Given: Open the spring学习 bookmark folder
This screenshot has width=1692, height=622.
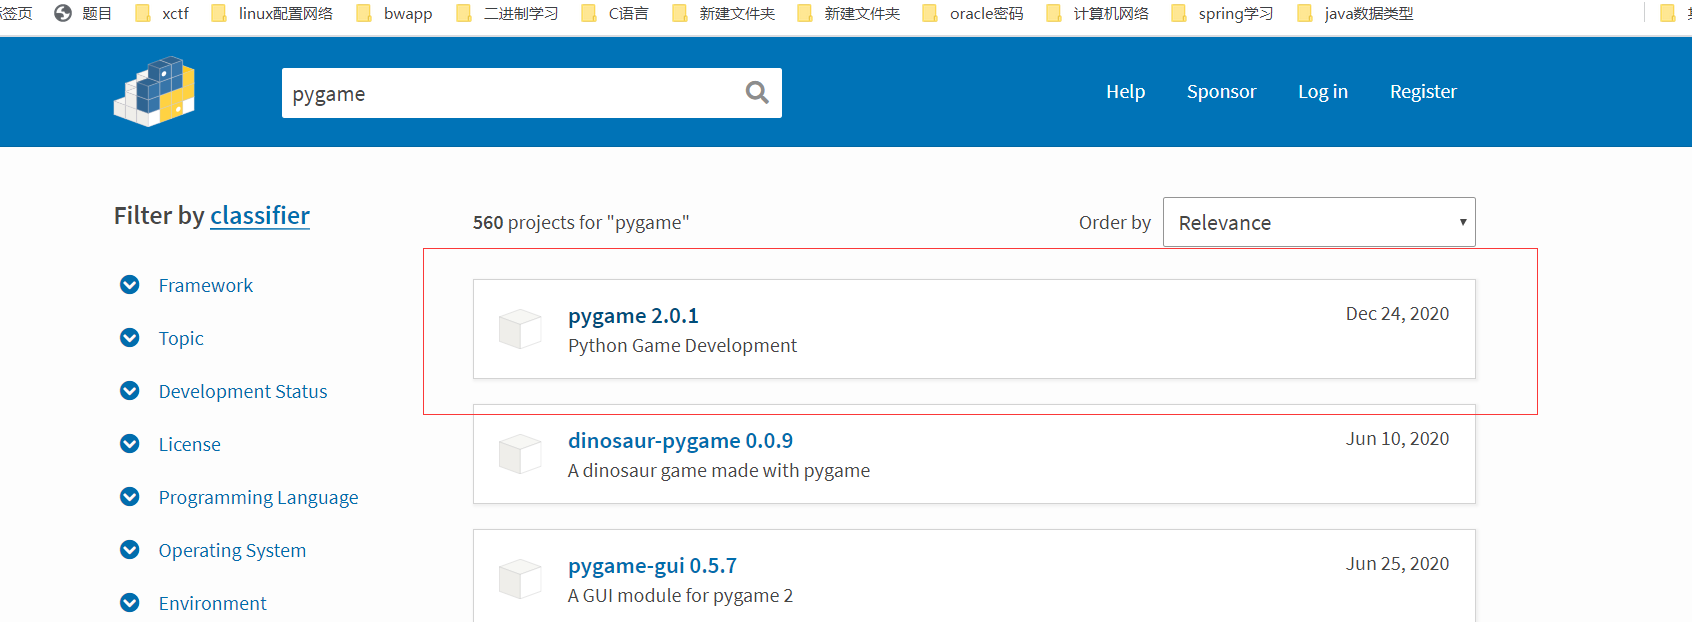Looking at the screenshot, I should pyautogui.click(x=1222, y=13).
